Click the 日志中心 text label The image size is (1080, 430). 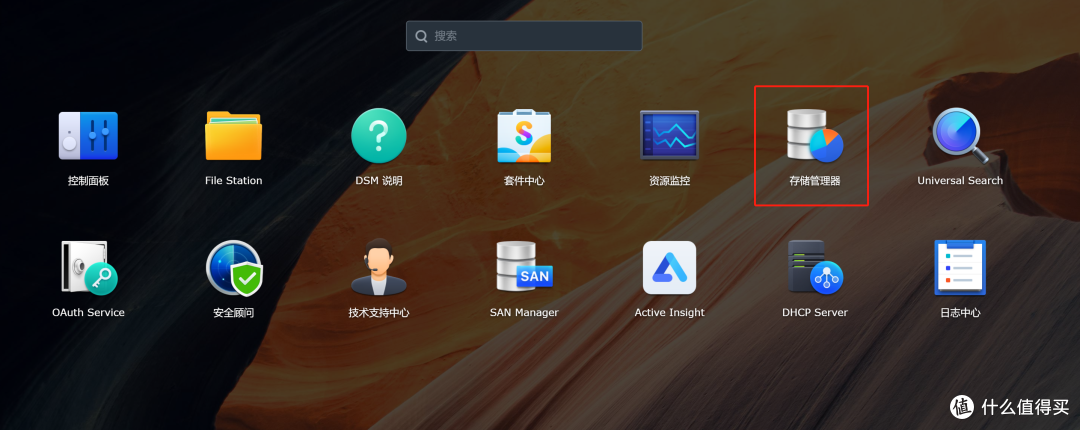coord(960,312)
